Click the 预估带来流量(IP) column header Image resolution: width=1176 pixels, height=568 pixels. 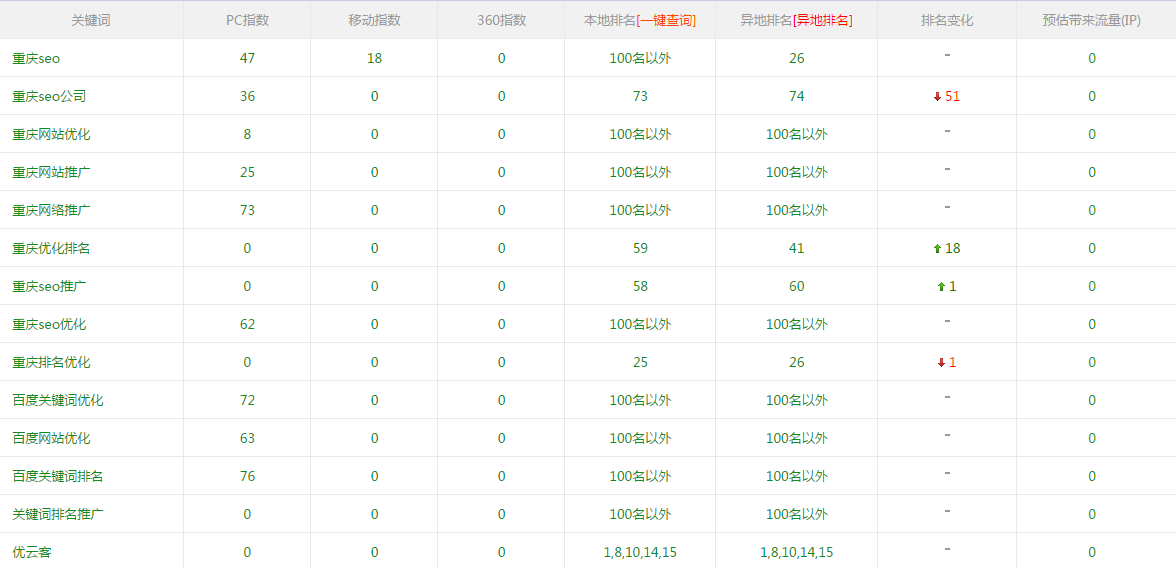click(1091, 20)
